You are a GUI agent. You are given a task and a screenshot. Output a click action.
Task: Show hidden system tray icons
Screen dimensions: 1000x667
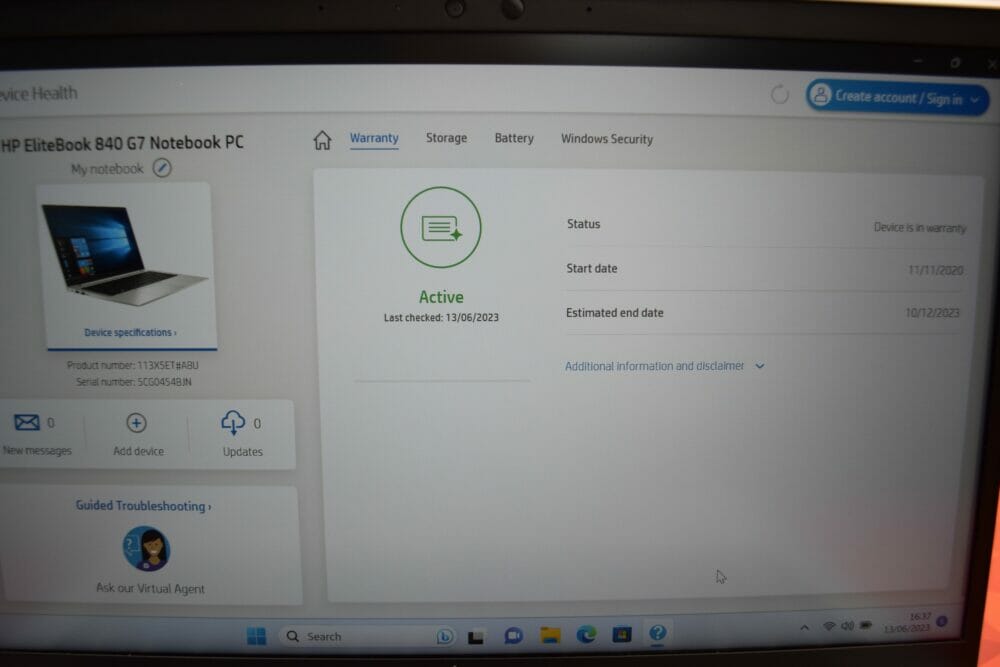[805, 627]
